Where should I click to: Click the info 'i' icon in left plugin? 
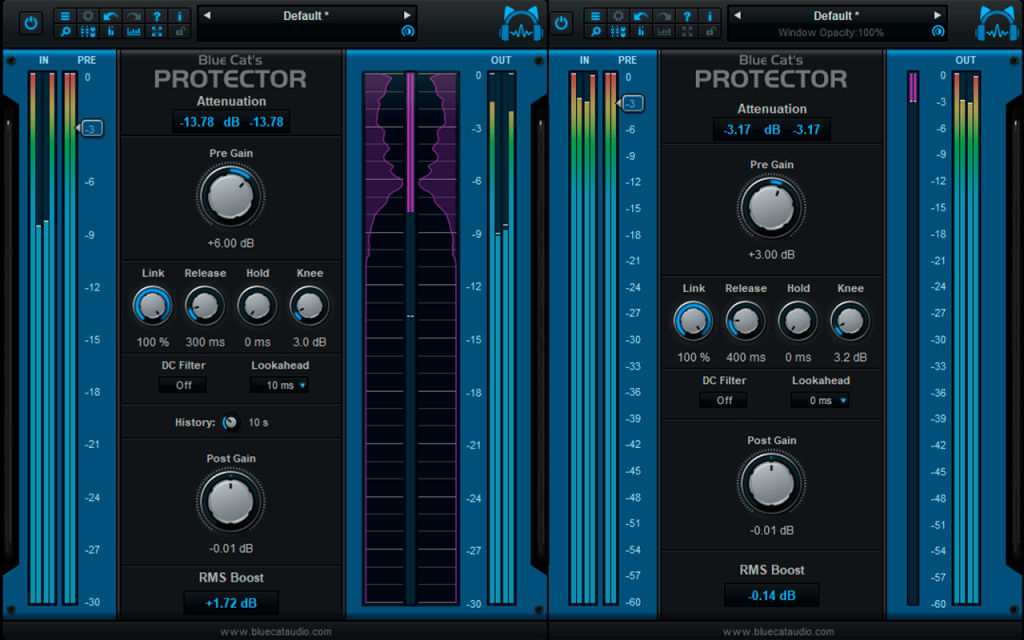click(180, 16)
